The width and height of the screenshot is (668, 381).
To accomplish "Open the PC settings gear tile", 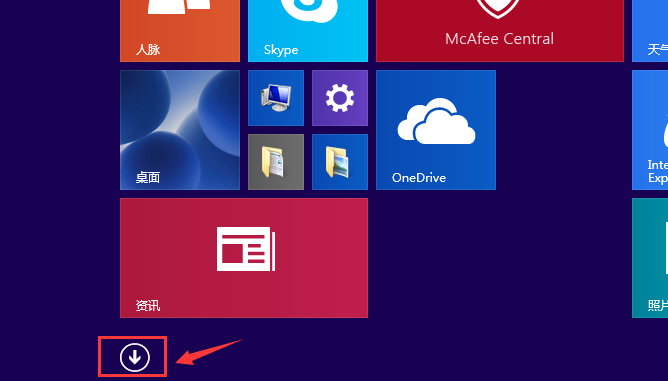I will pos(340,98).
